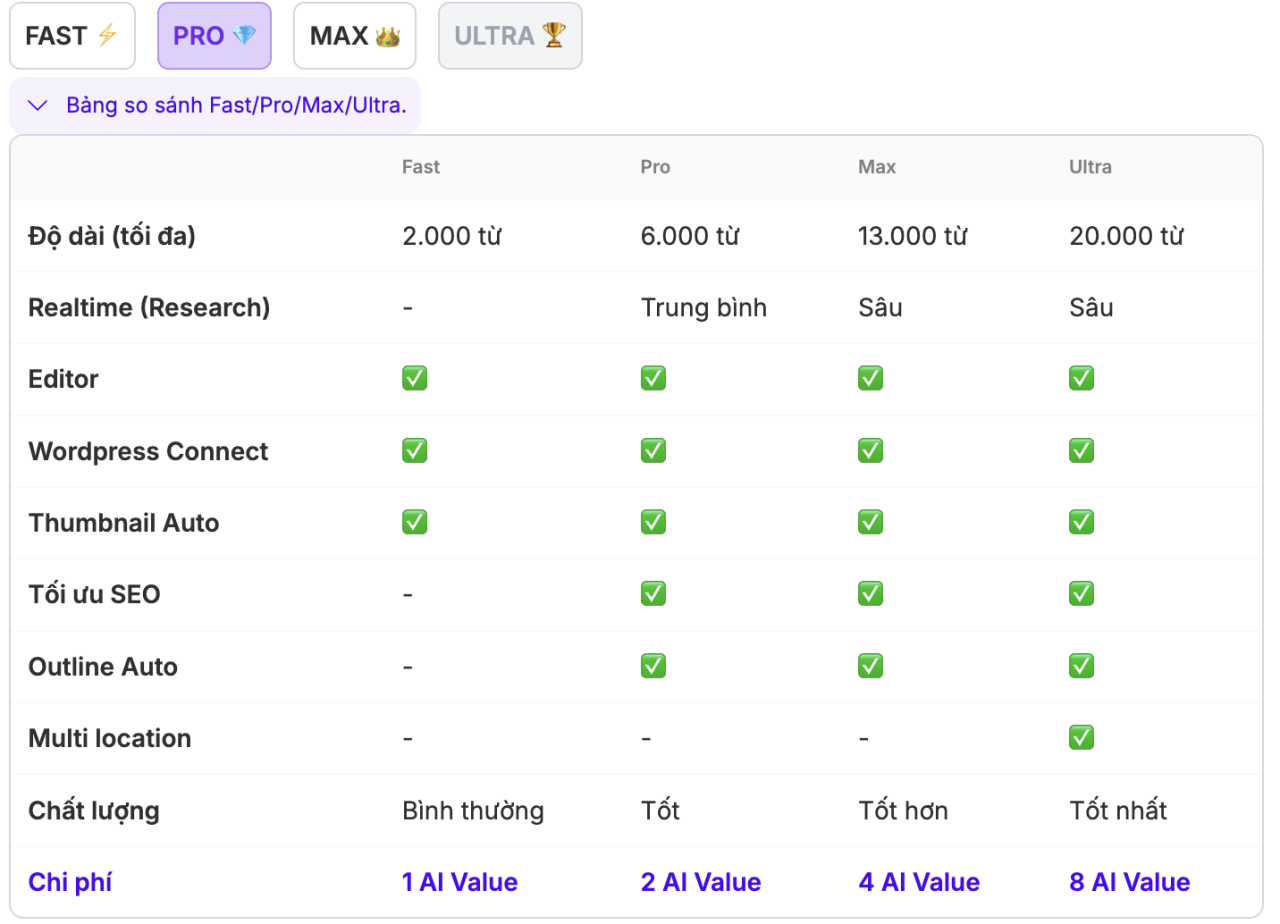Screen dimensions: 1280x924
Task: Collapse the Bảng so sánh Fast/Pro/Max/Ultra section
Action: pyautogui.click(x=215, y=105)
